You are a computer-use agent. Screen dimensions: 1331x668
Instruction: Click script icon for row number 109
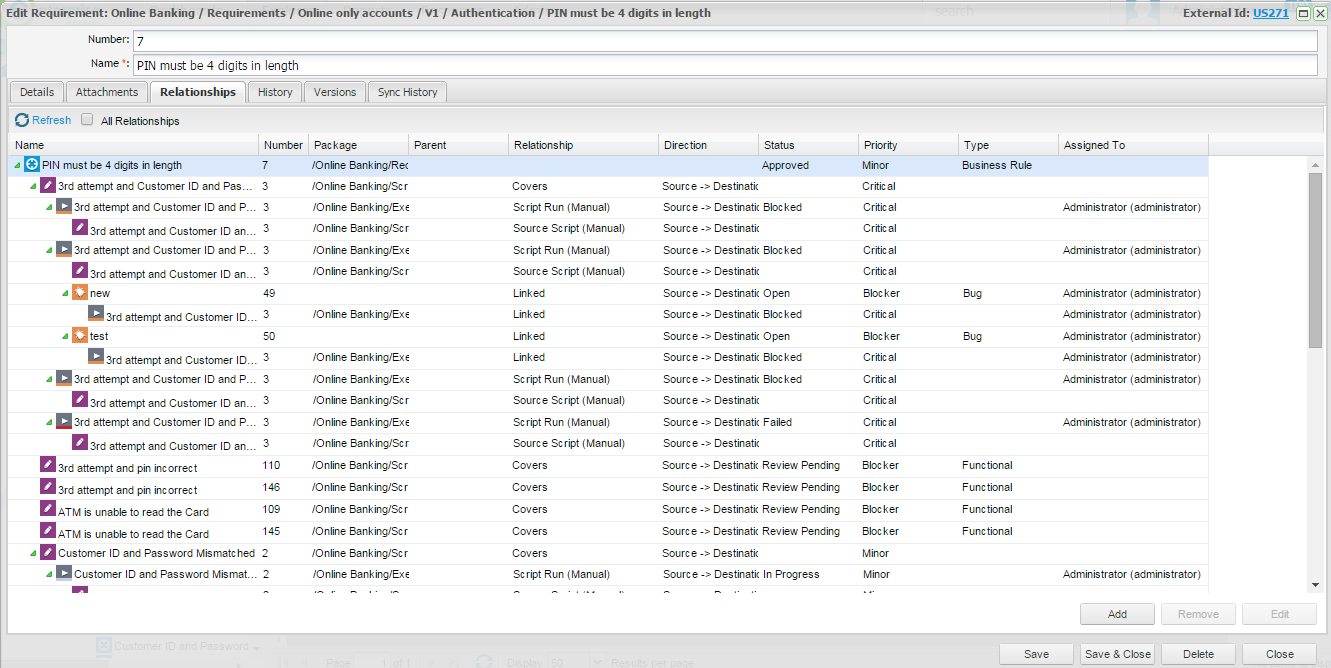pos(47,509)
